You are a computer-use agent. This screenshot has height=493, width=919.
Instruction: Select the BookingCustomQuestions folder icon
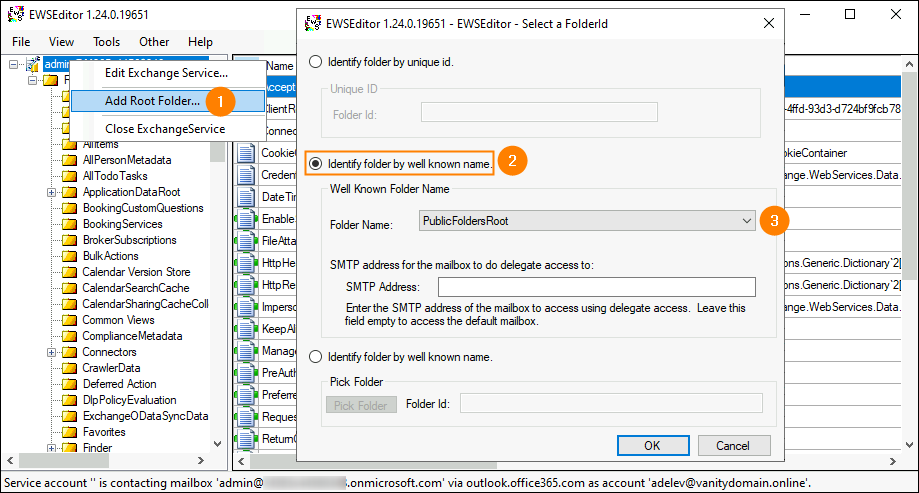[x=69, y=208]
